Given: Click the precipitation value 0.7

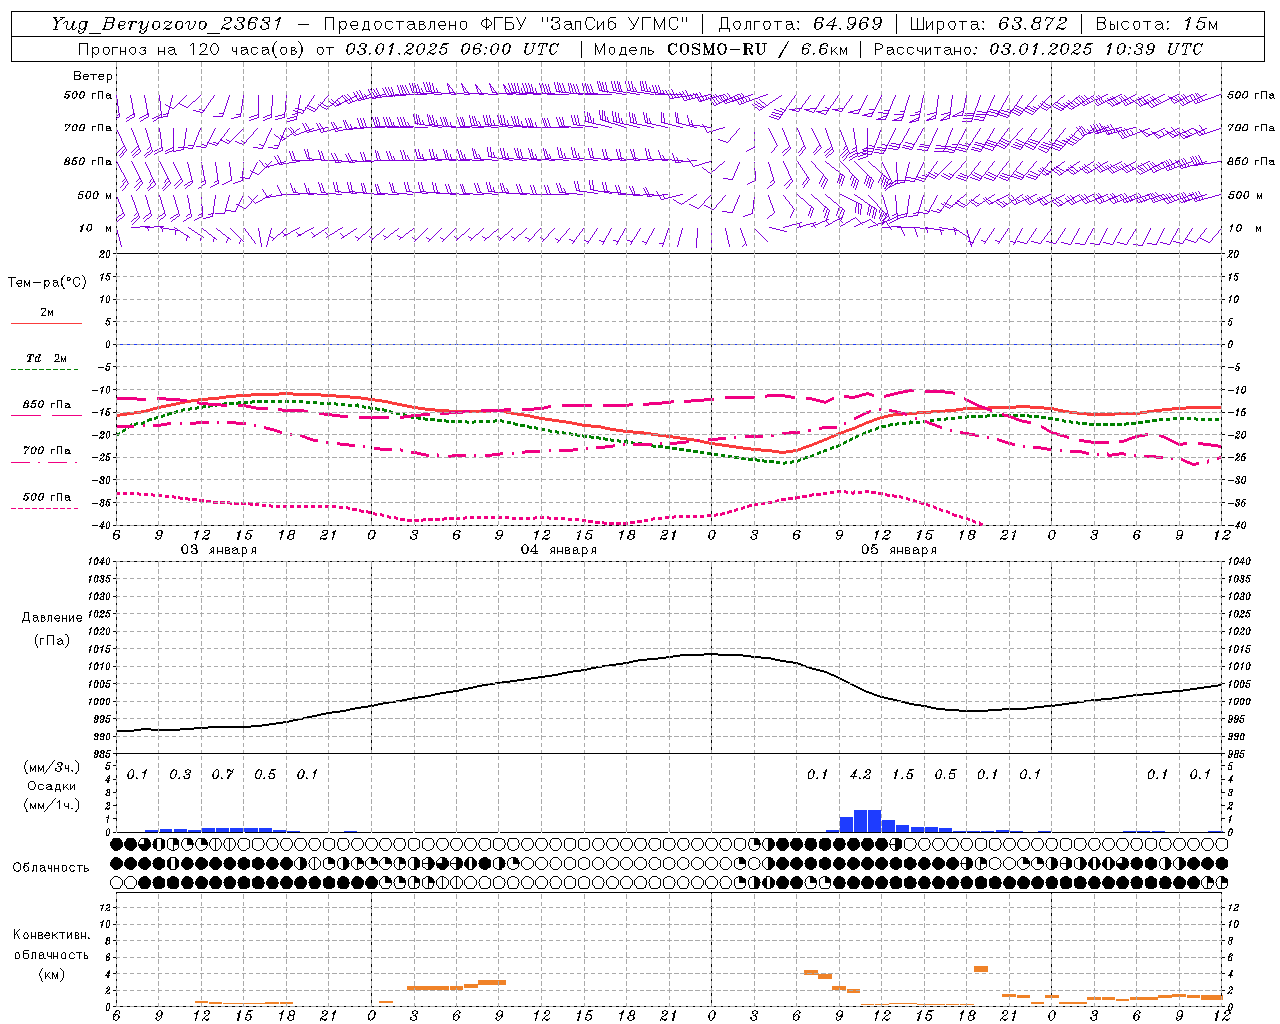Looking at the screenshot, I should coord(223,774).
